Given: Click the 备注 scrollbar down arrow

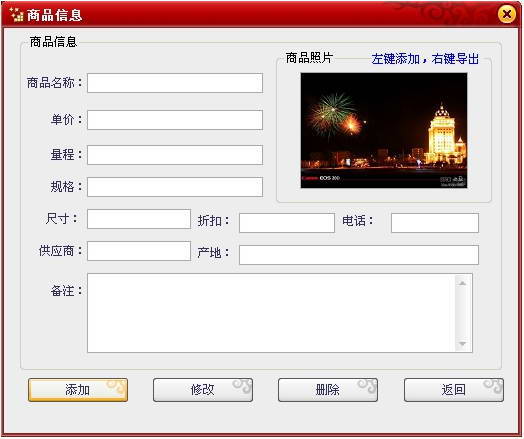Looking at the screenshot, I should pos(463,343).
